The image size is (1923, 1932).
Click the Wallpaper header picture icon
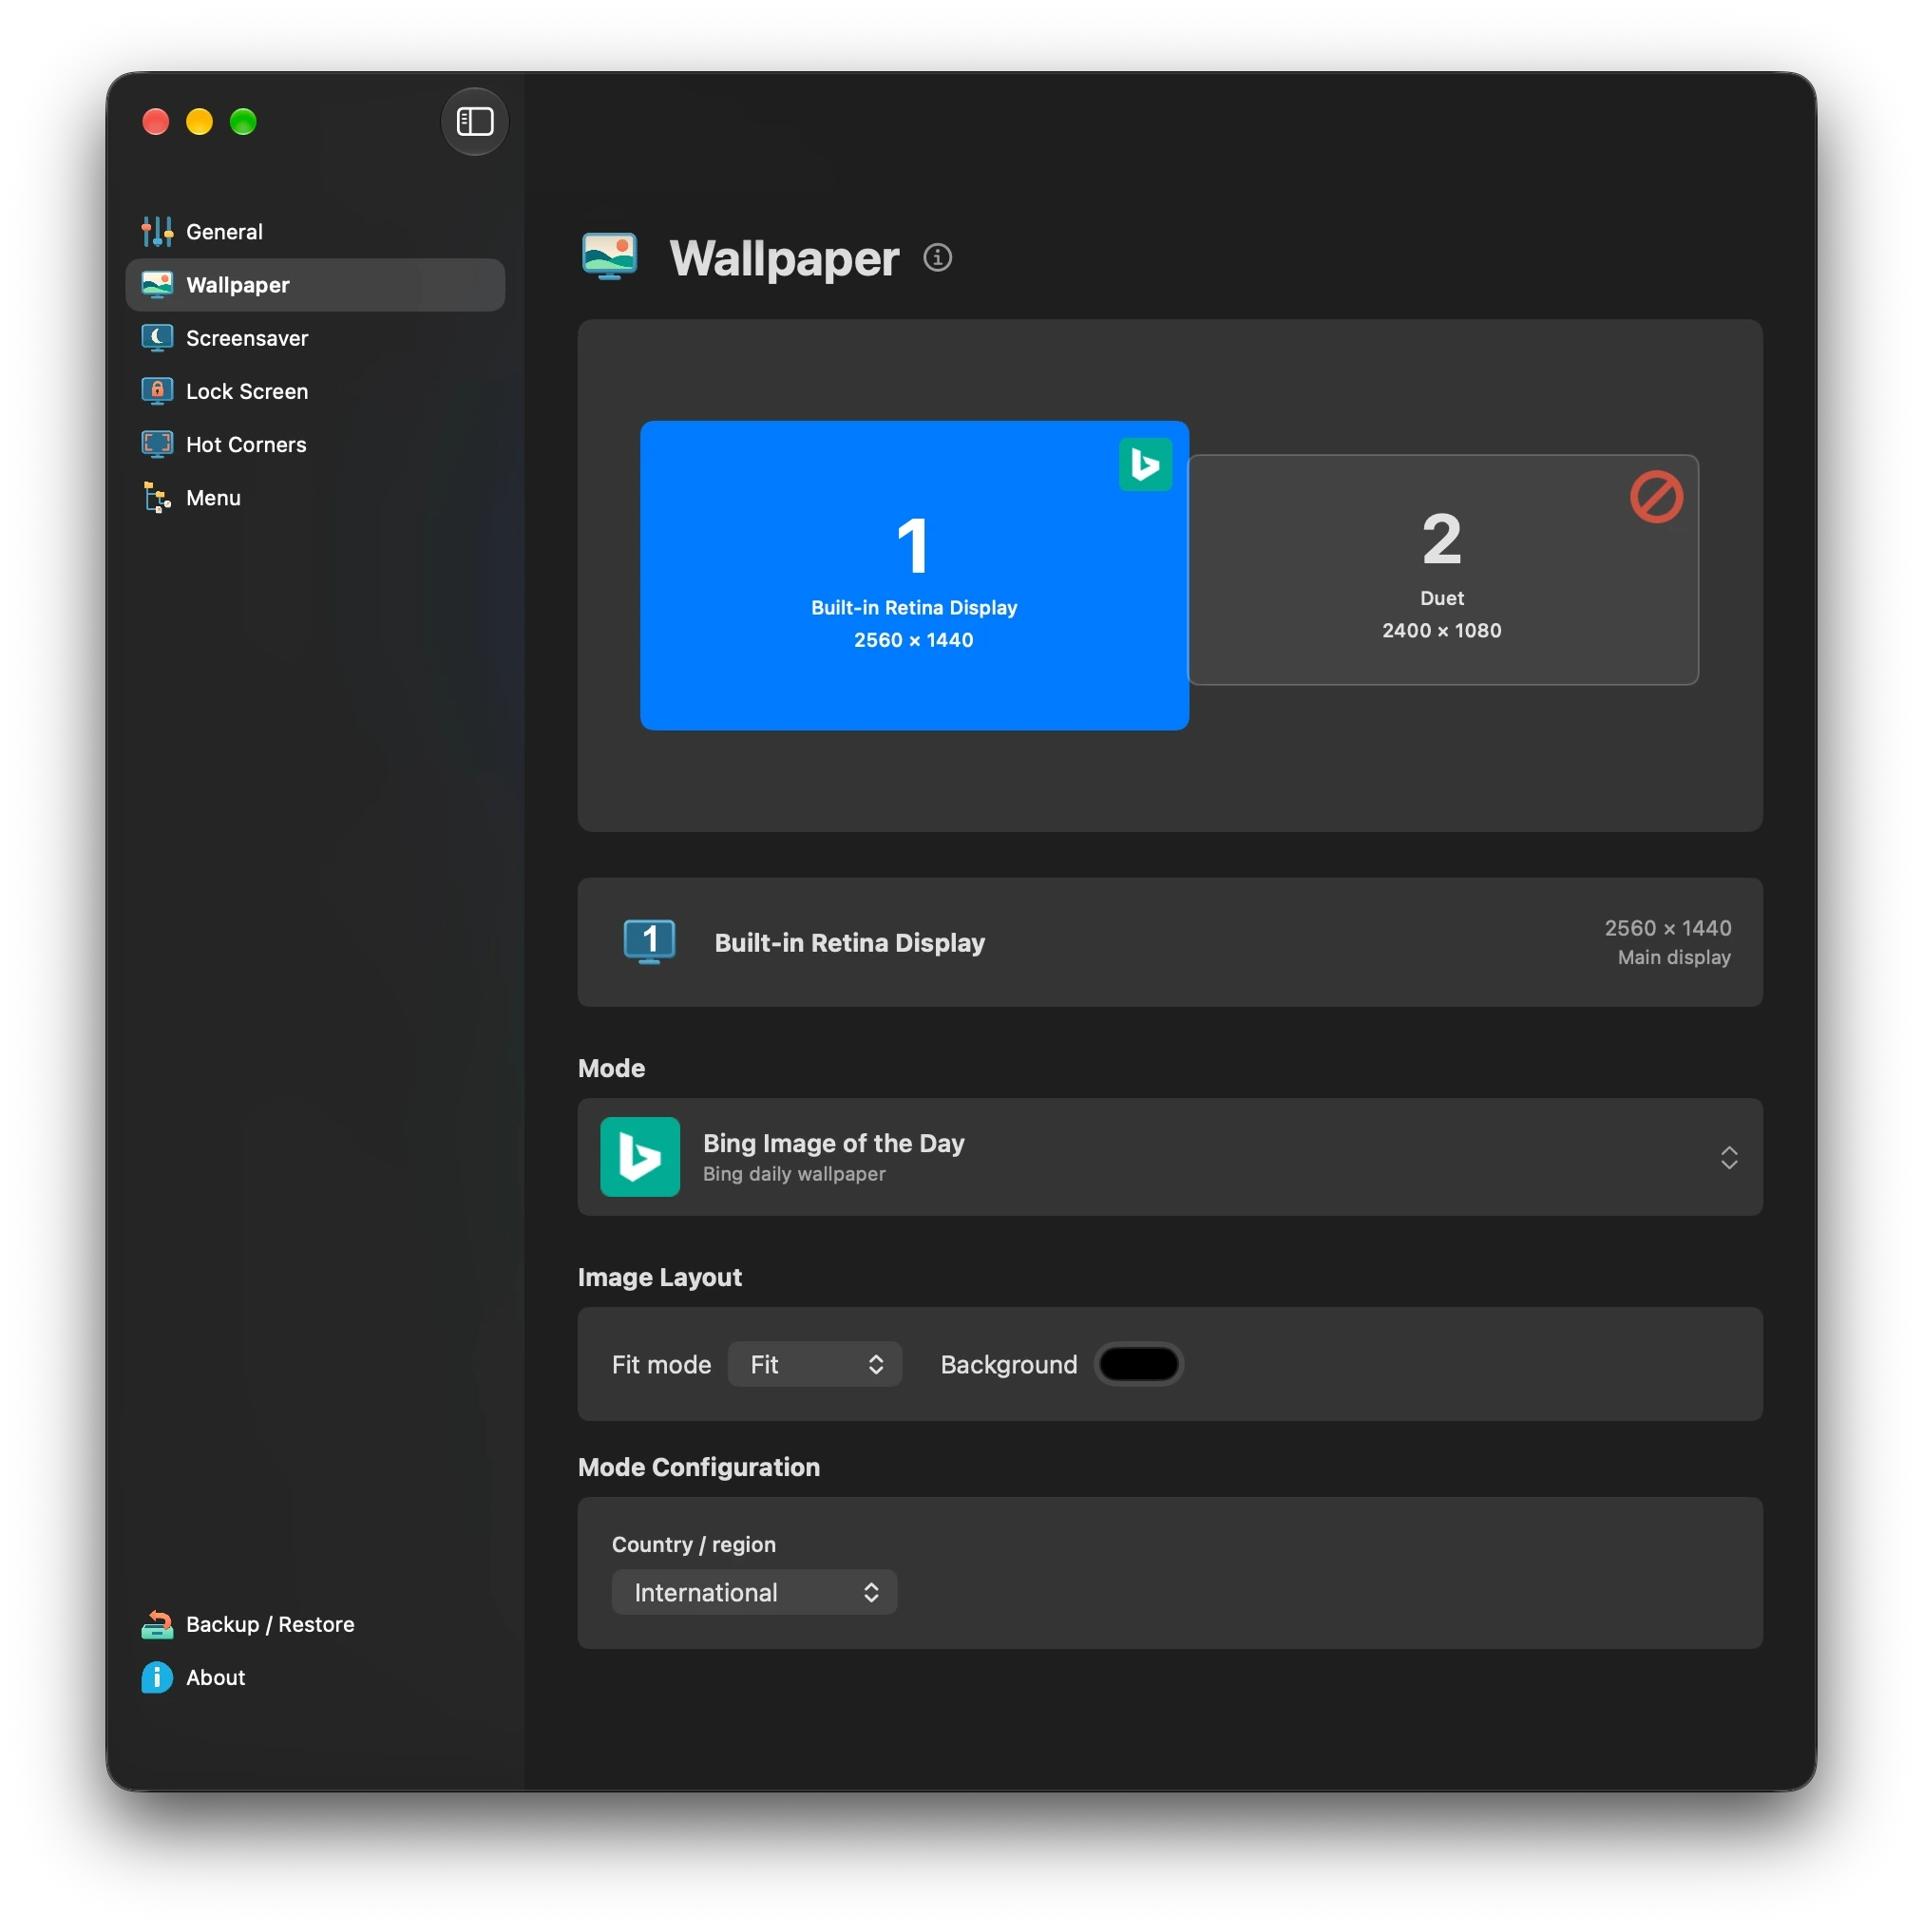(609, 257)
